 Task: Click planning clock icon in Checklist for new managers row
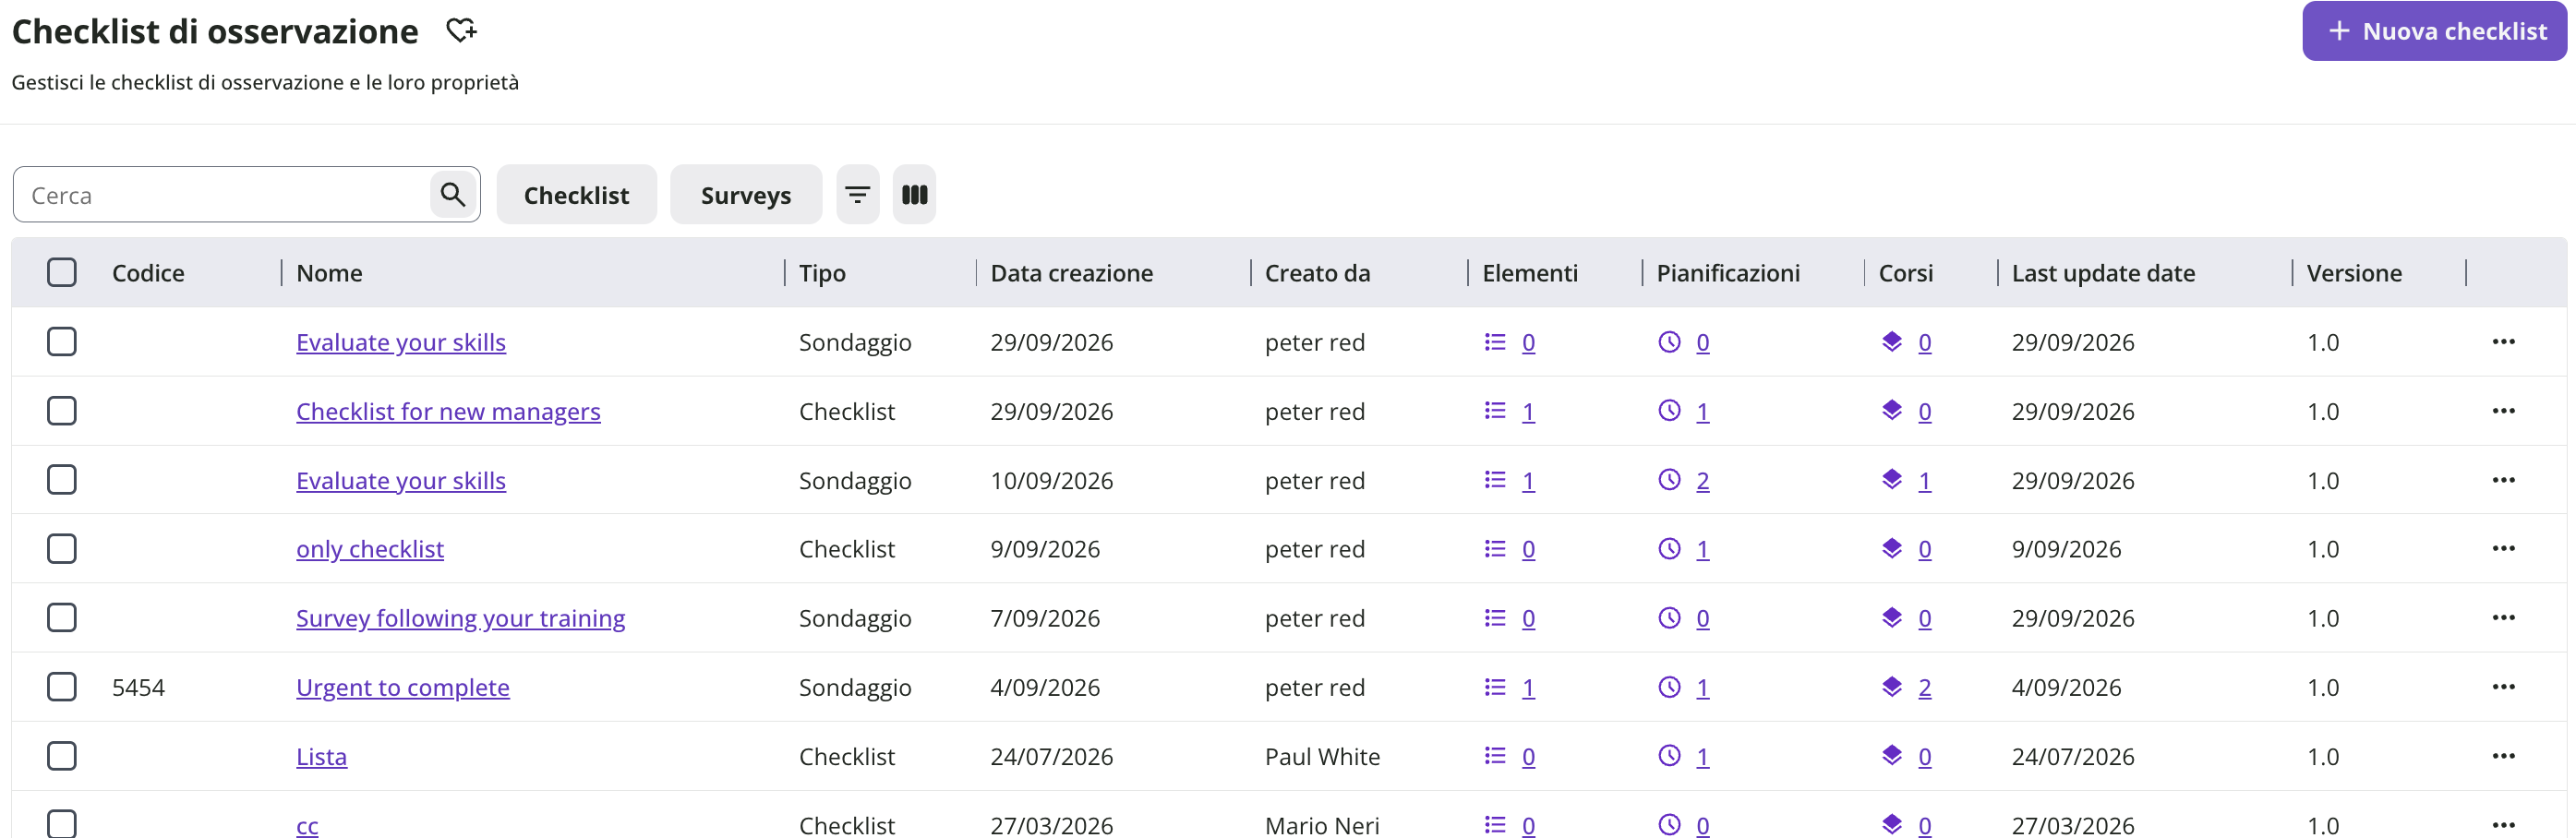[x=1669, y=411]
